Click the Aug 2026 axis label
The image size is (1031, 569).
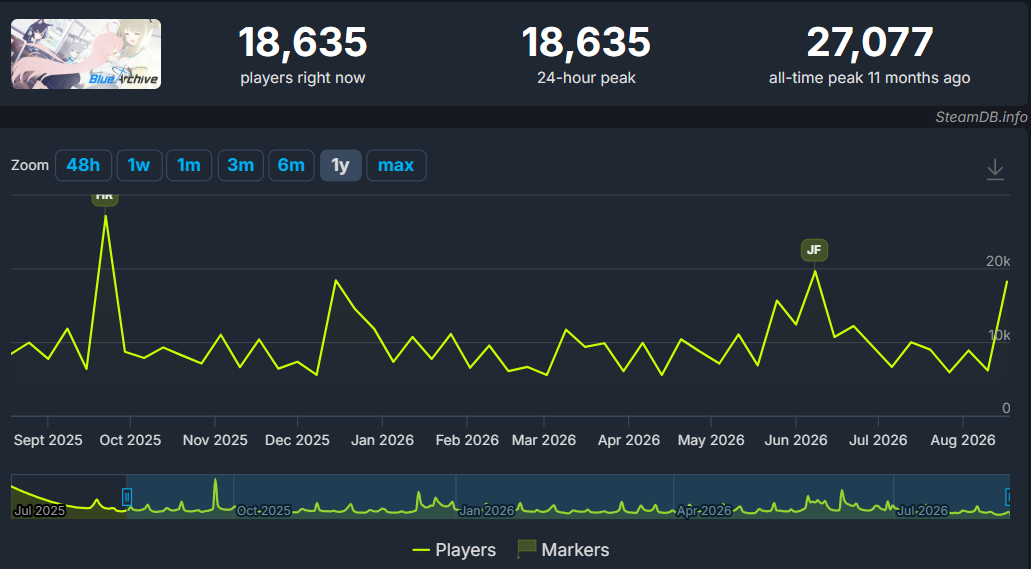[963, 440]
